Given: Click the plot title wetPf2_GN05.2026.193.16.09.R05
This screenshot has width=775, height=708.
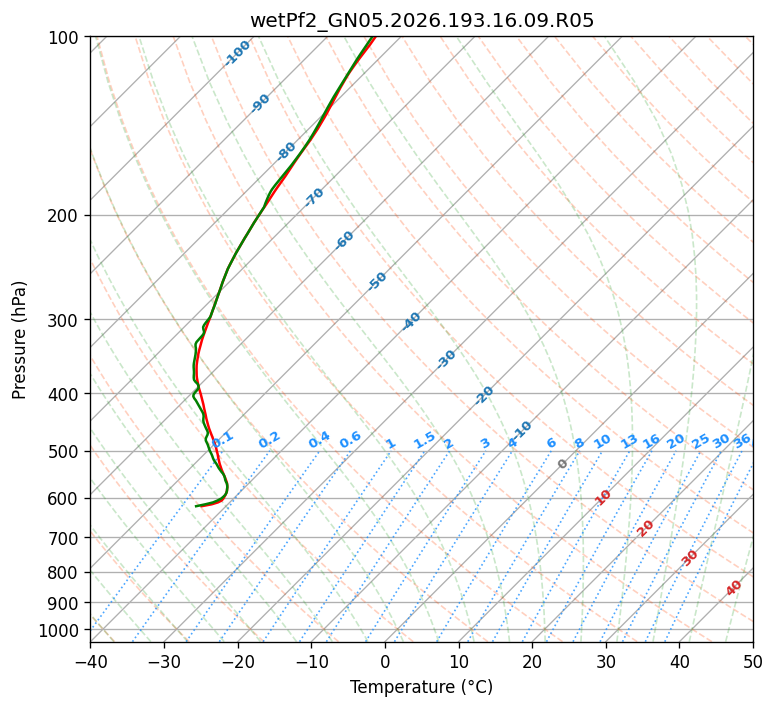Looking at the screenshot, I should [x=422, y=21].
